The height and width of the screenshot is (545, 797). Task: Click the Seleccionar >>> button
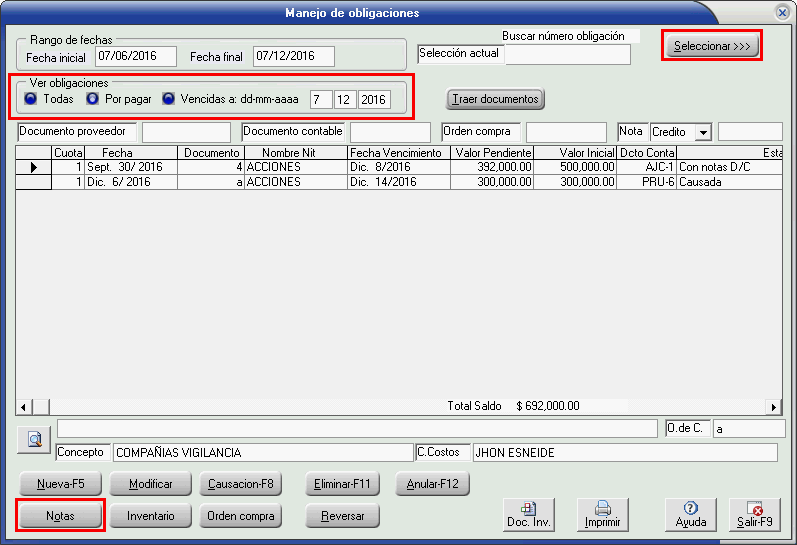point(712,46)
